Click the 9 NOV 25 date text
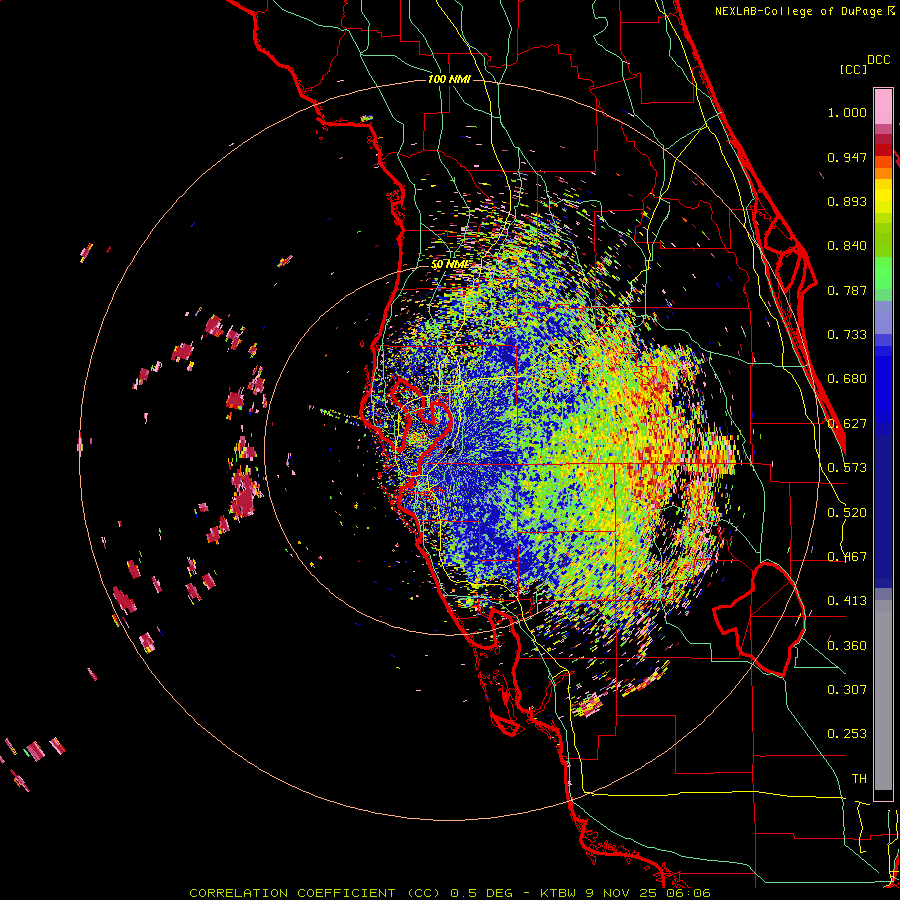The image size is (900, 900). click(x=622, y=893)
